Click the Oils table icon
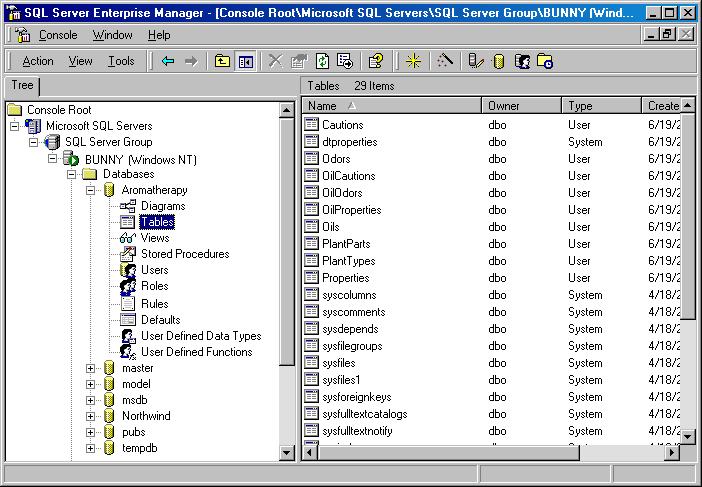The height and width of the screenshot is (487, 702). tap(311, 226)
